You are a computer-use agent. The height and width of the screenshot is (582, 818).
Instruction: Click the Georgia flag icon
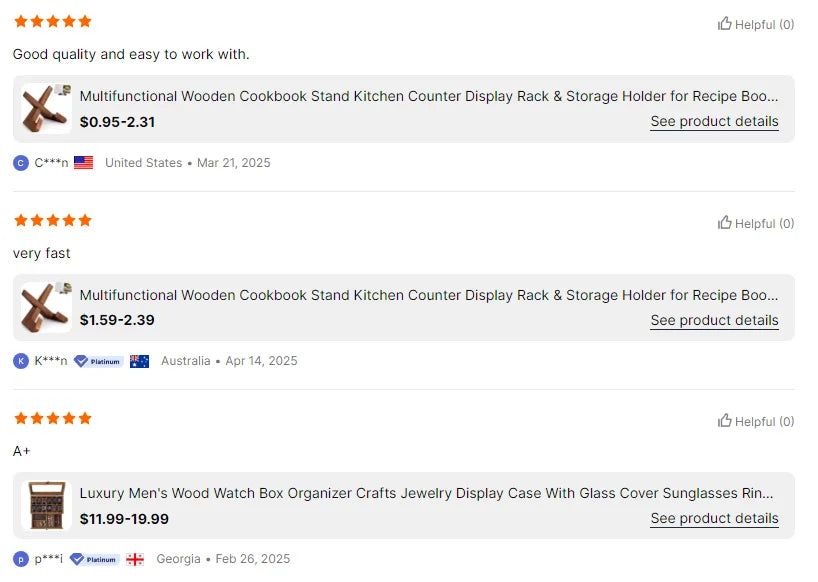point(135,559)
